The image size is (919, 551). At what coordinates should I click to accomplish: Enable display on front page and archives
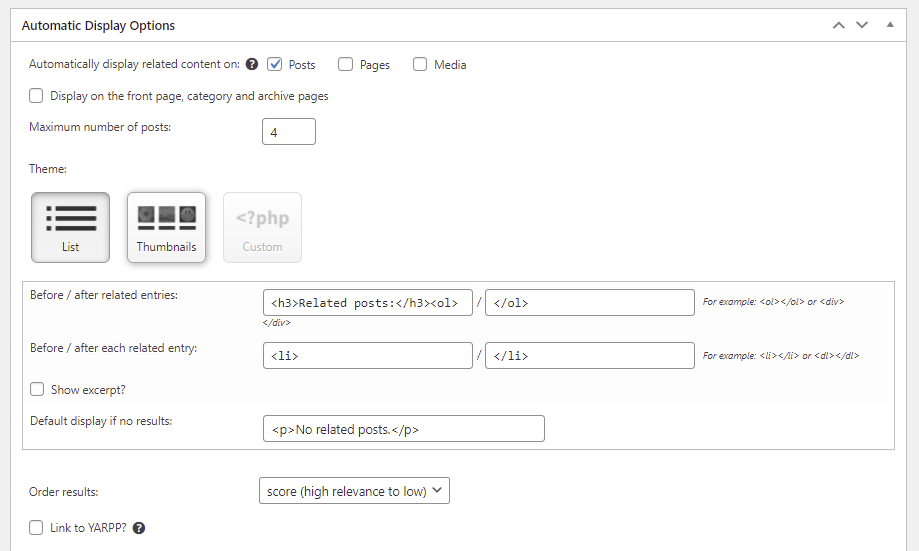click(37, 96)
